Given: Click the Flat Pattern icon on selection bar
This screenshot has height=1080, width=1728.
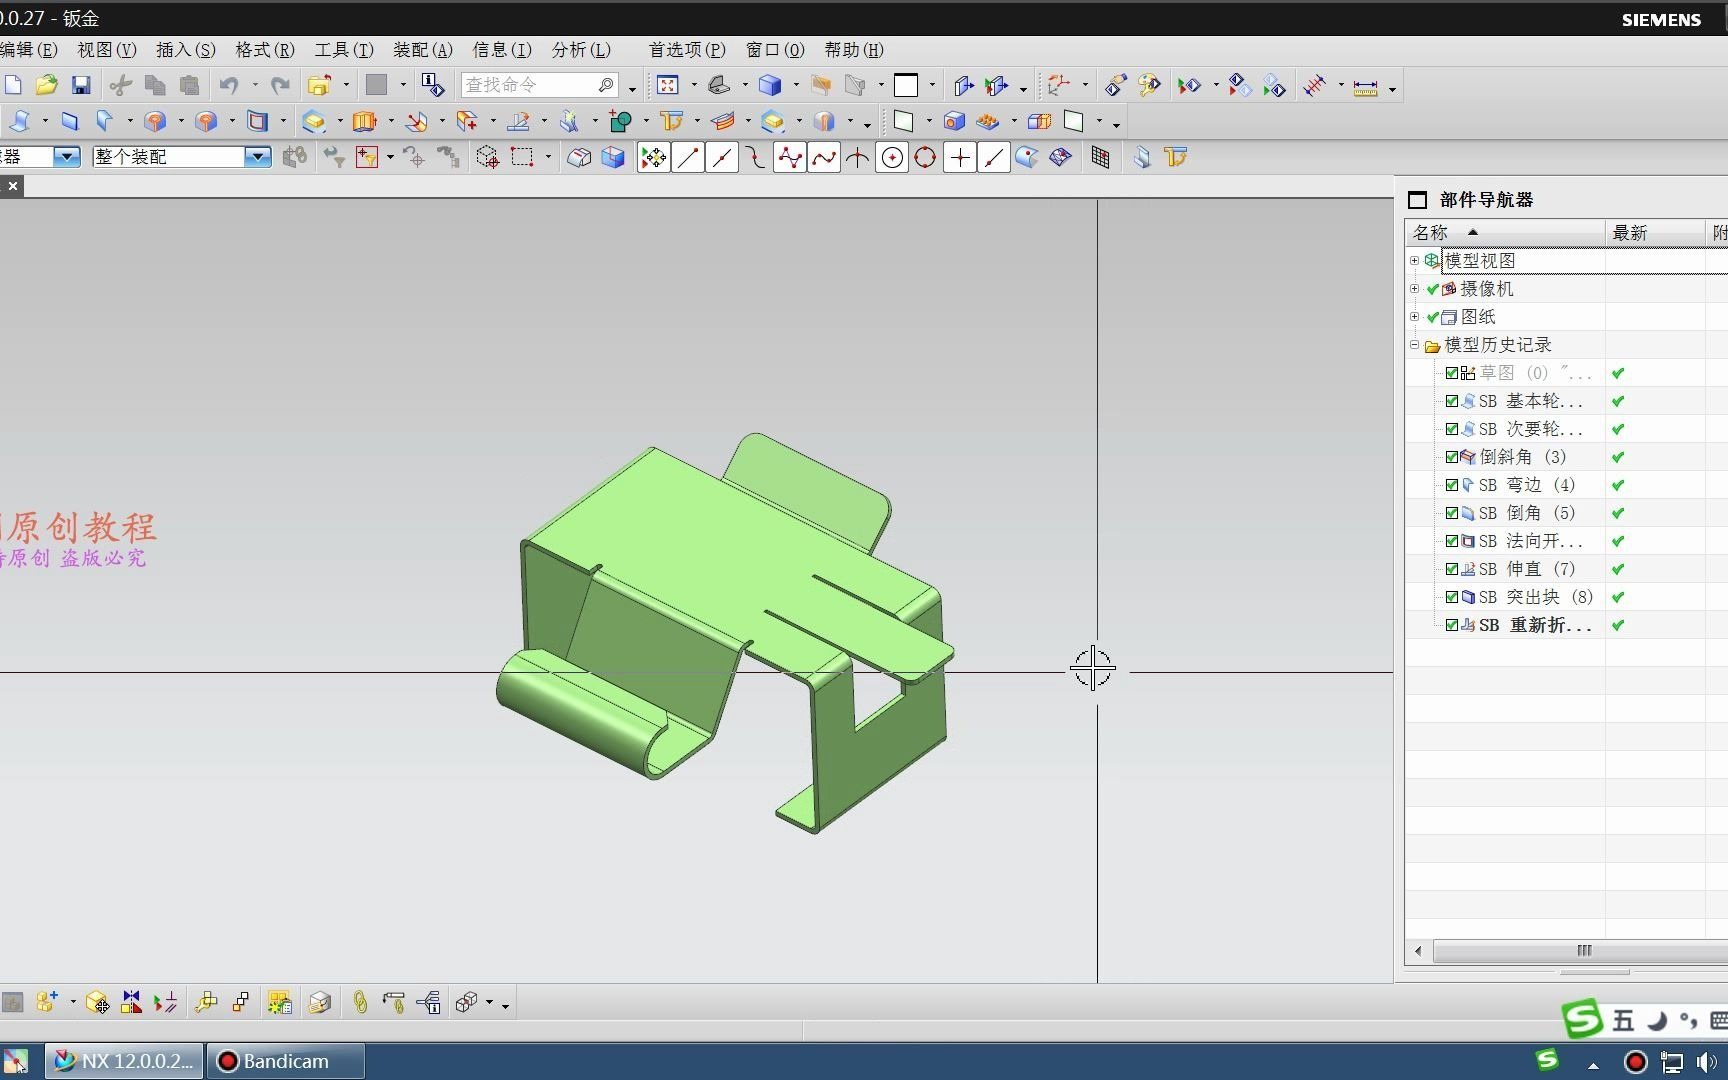Looking at the screenshot, I should [1176, 157].
